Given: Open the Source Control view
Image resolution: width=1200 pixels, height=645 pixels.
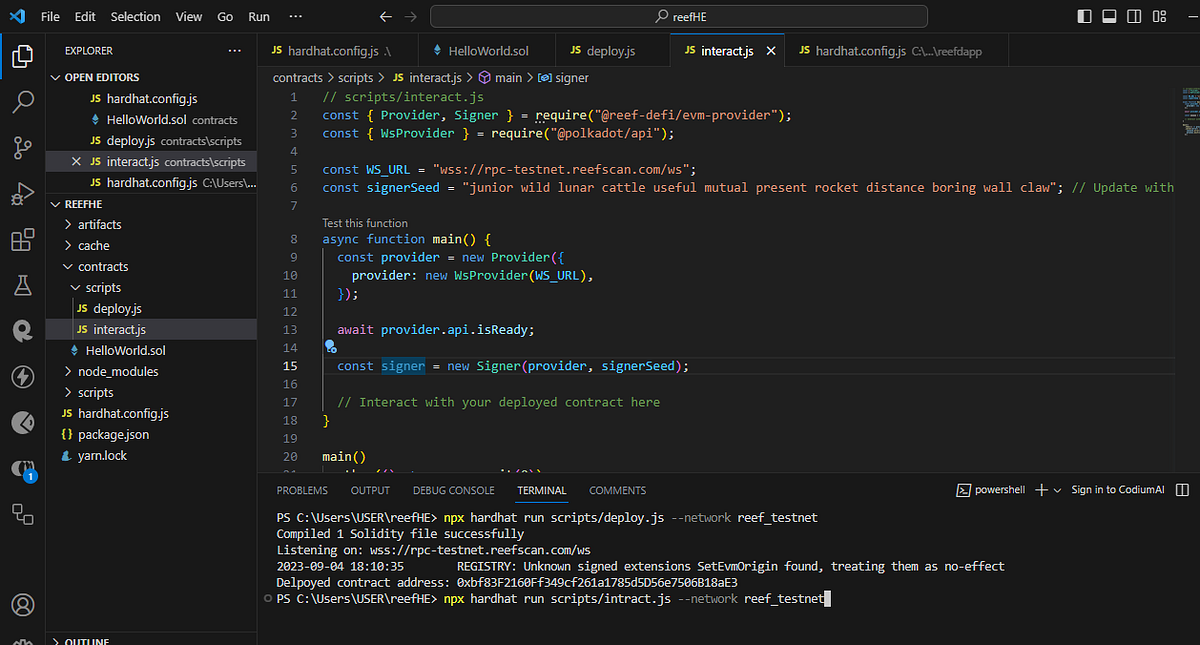Looking at the screenshot, I should click(22, 148).
